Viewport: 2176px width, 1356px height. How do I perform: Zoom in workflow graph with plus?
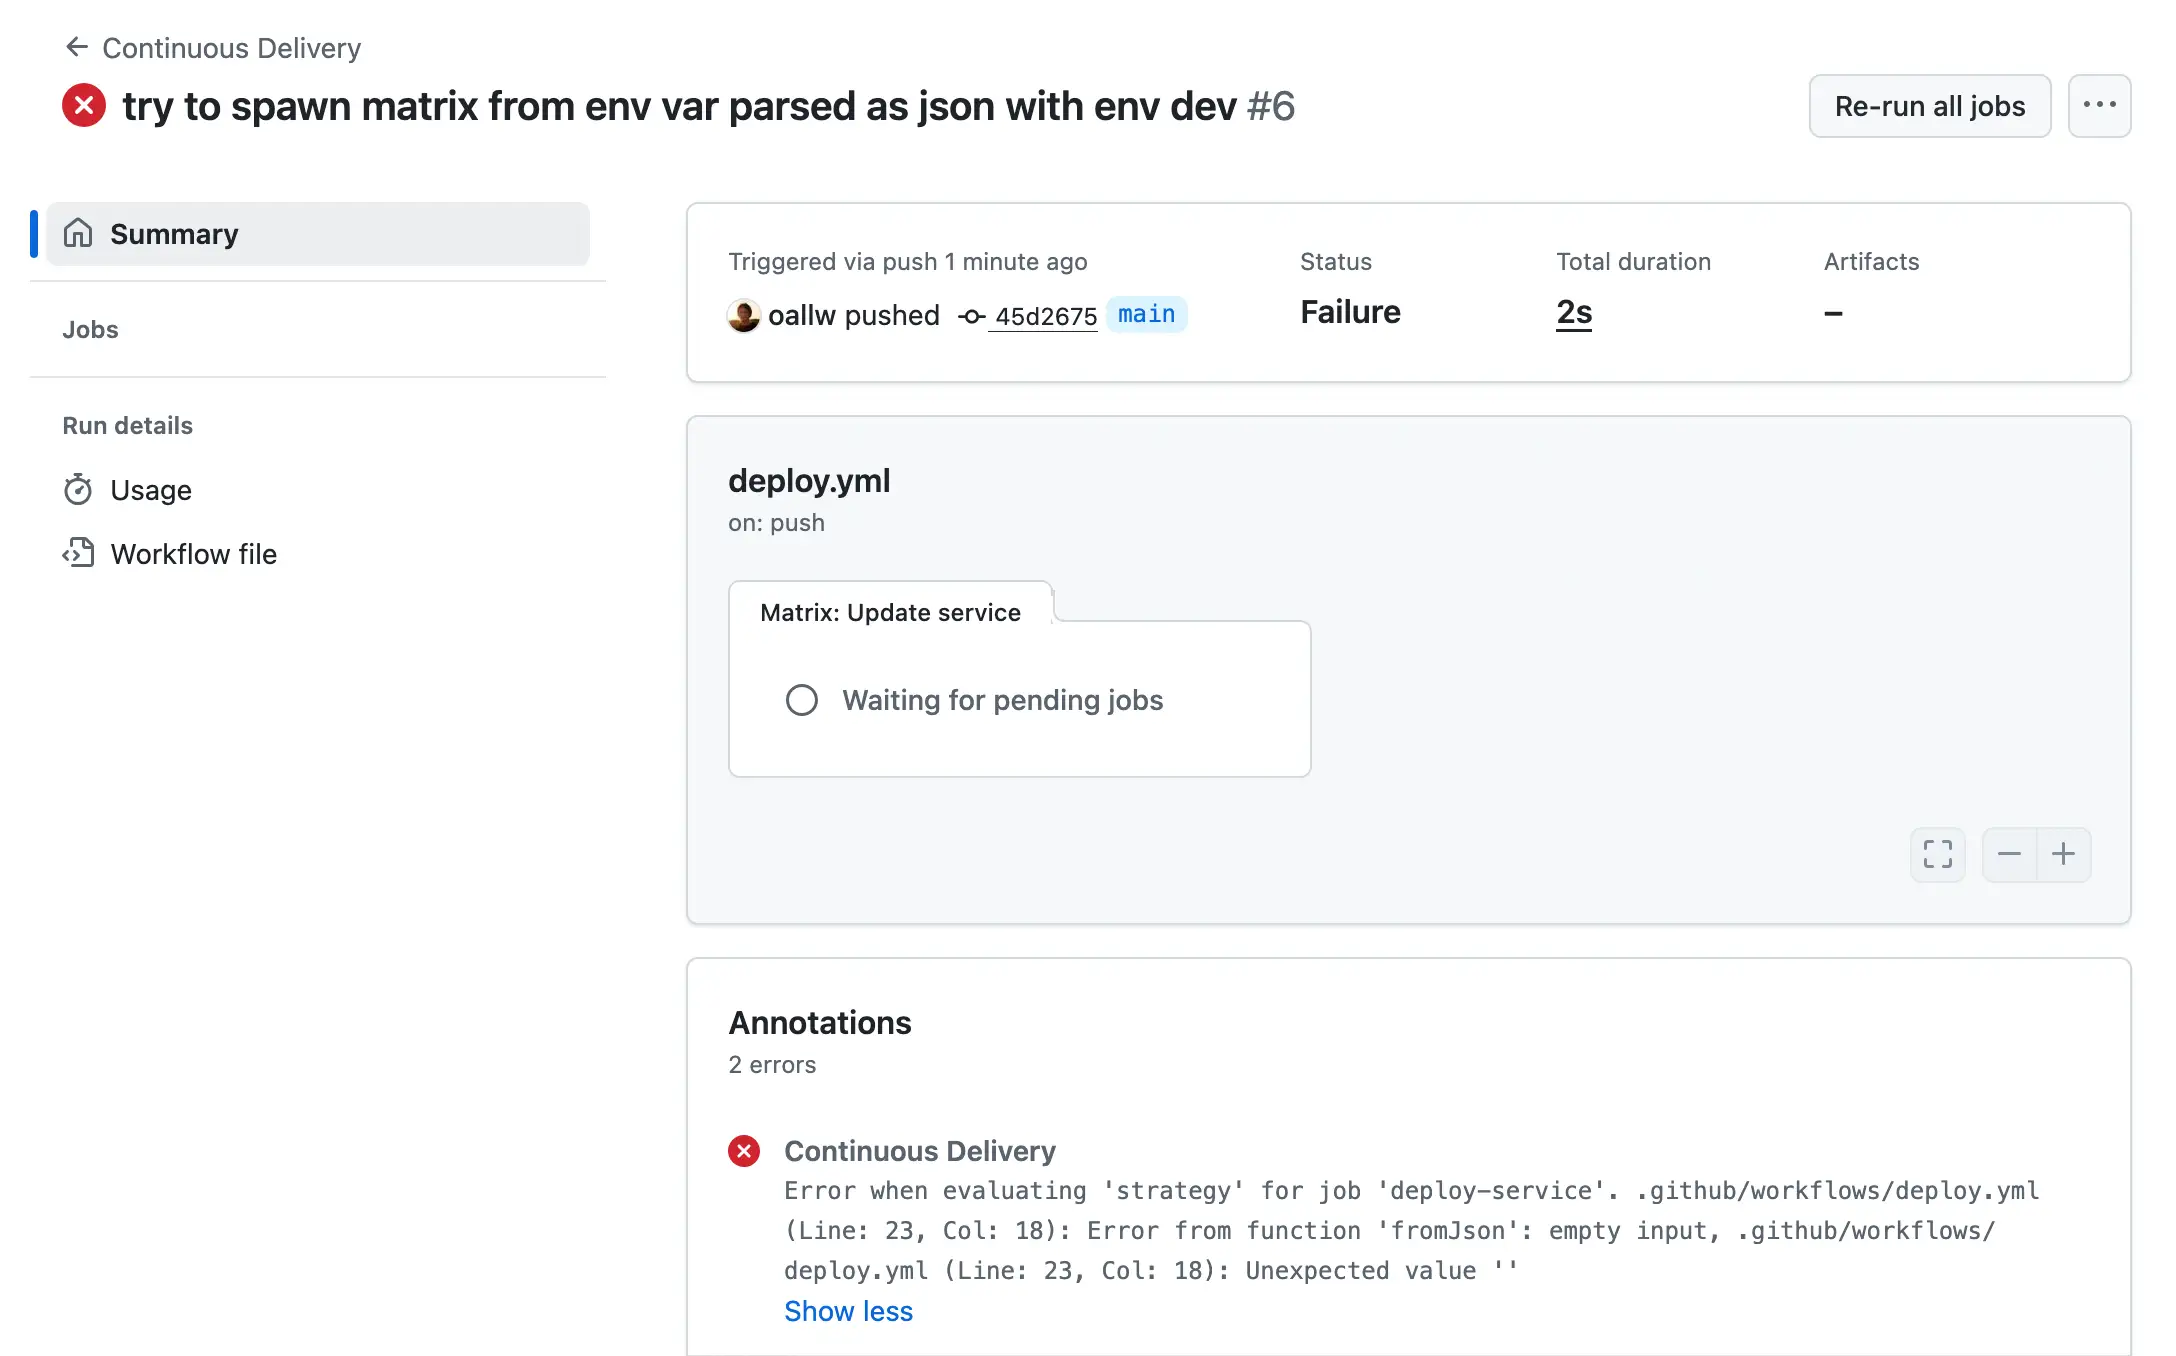point(2063,854)
